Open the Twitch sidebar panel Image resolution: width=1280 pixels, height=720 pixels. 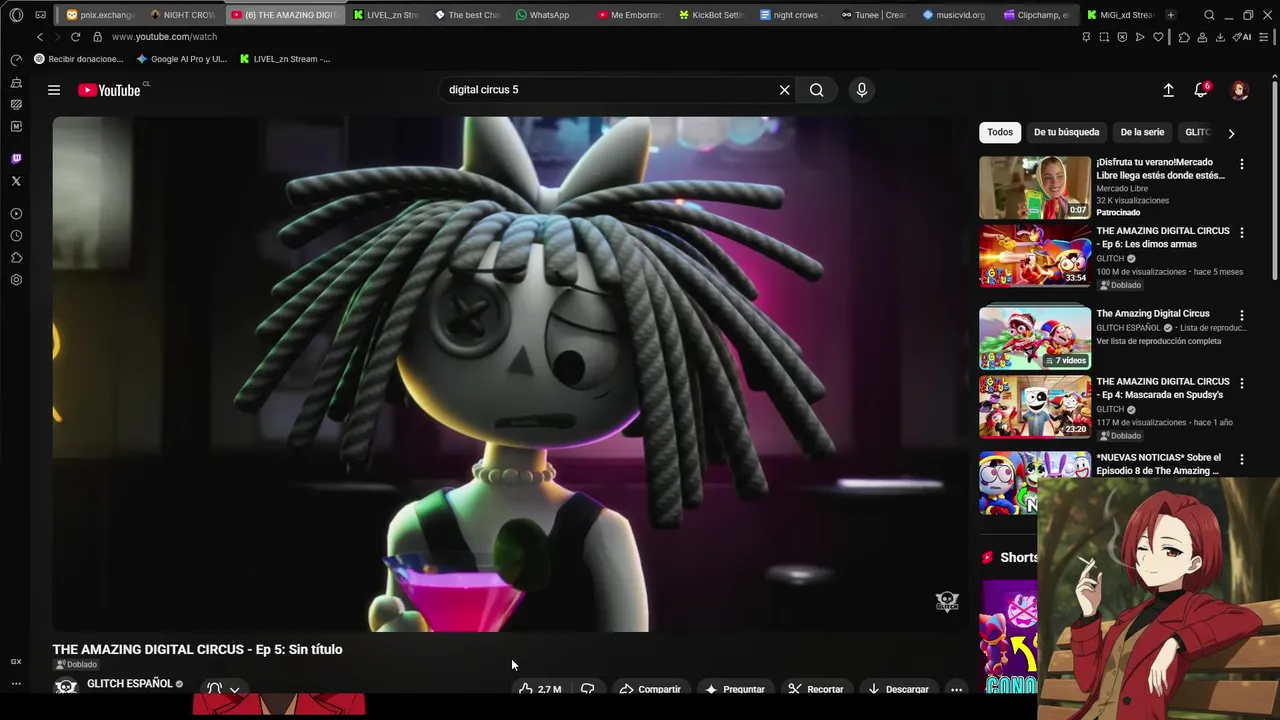(x=16, y=159)
